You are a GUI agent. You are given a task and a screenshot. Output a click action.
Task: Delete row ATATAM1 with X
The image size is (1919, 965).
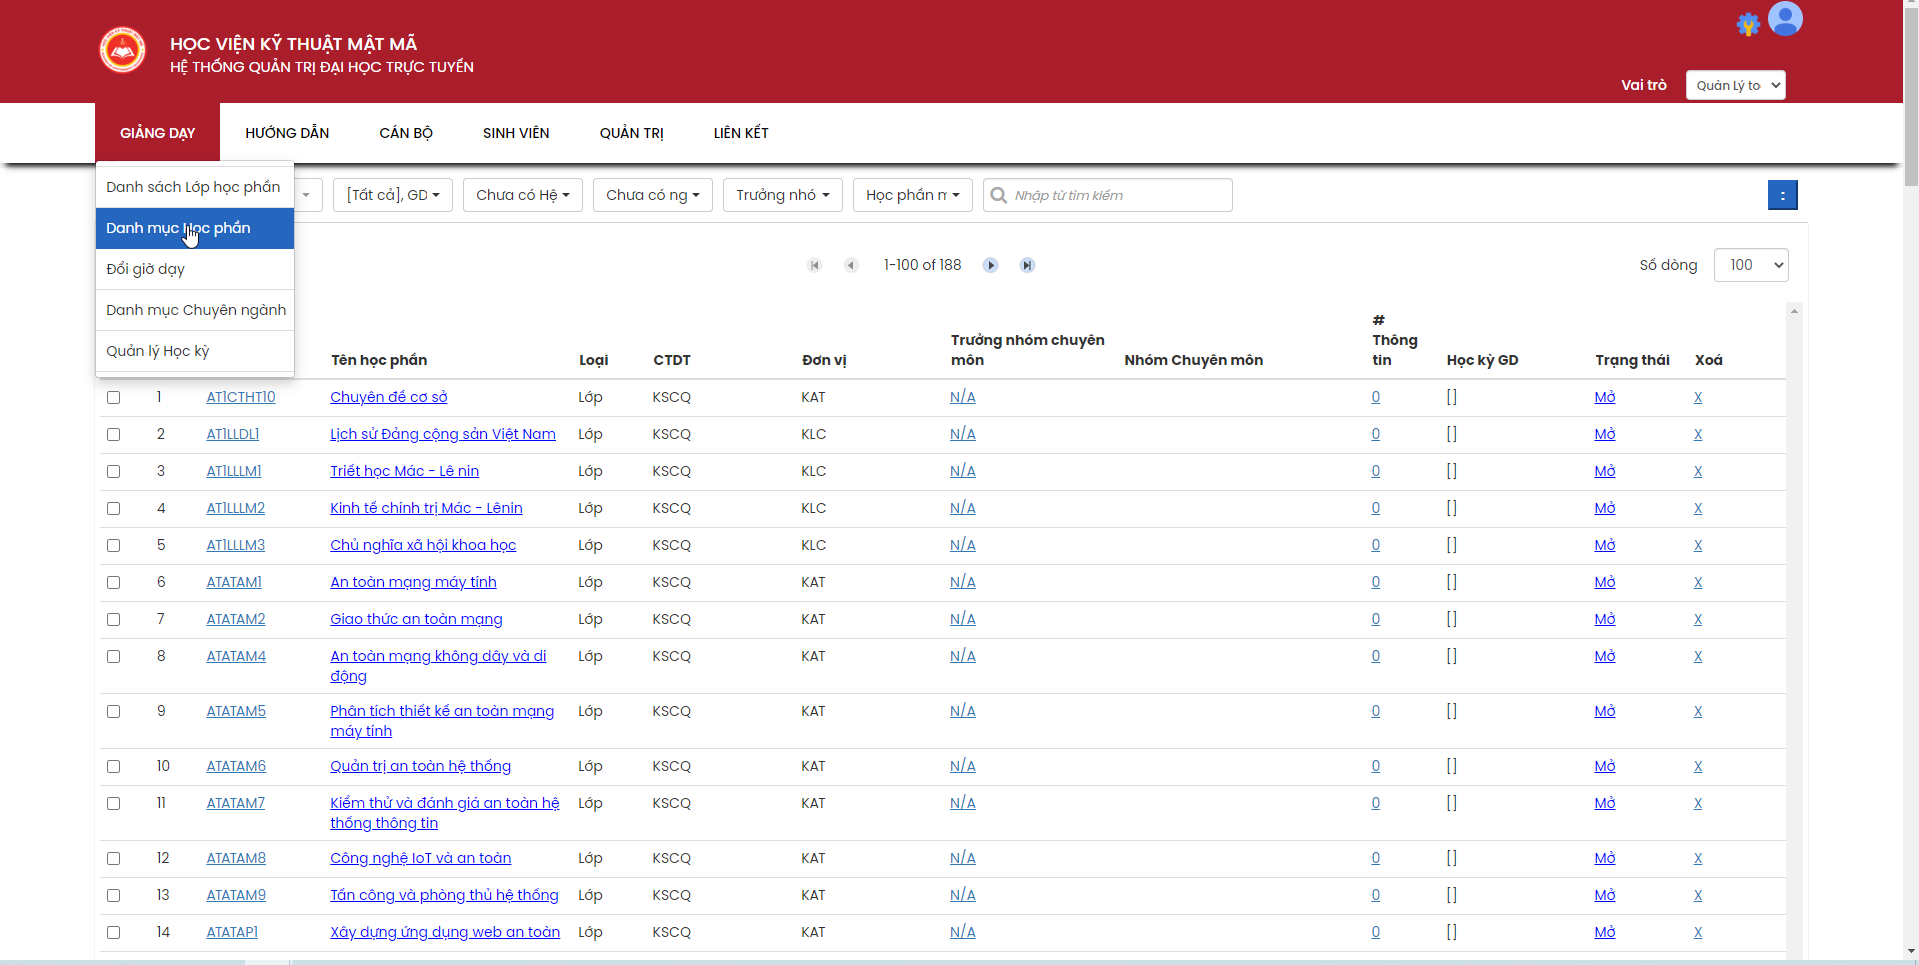click(x=1698, y=582)
